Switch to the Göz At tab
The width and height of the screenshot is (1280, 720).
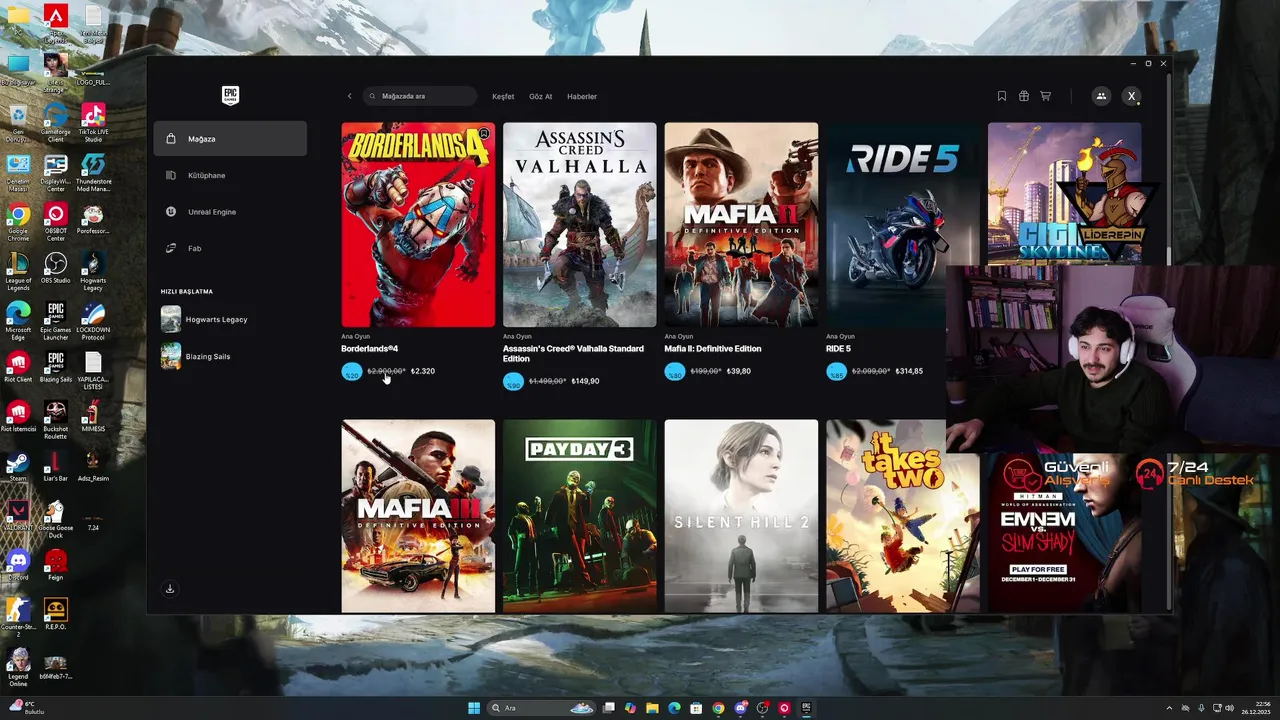pyautogui.click(x=540, y=97)
